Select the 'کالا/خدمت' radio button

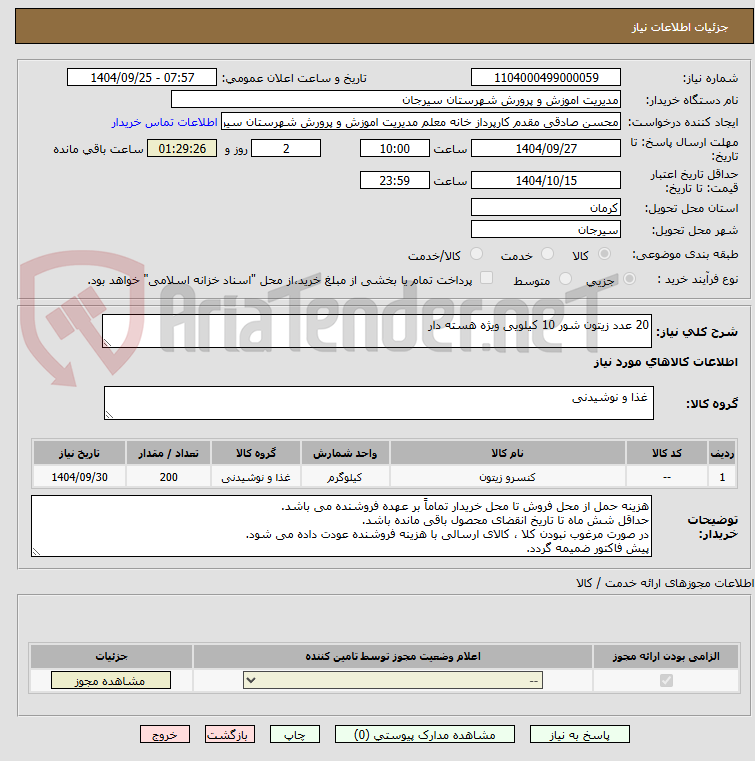point(476,253)
